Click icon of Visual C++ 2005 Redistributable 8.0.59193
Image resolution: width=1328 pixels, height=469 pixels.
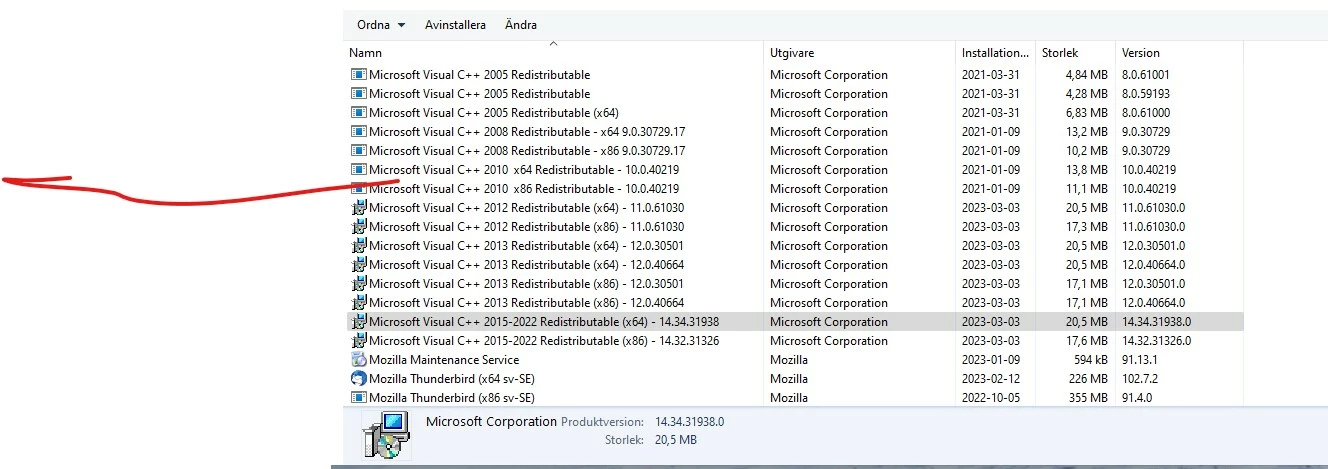click(x=359, y=94)
